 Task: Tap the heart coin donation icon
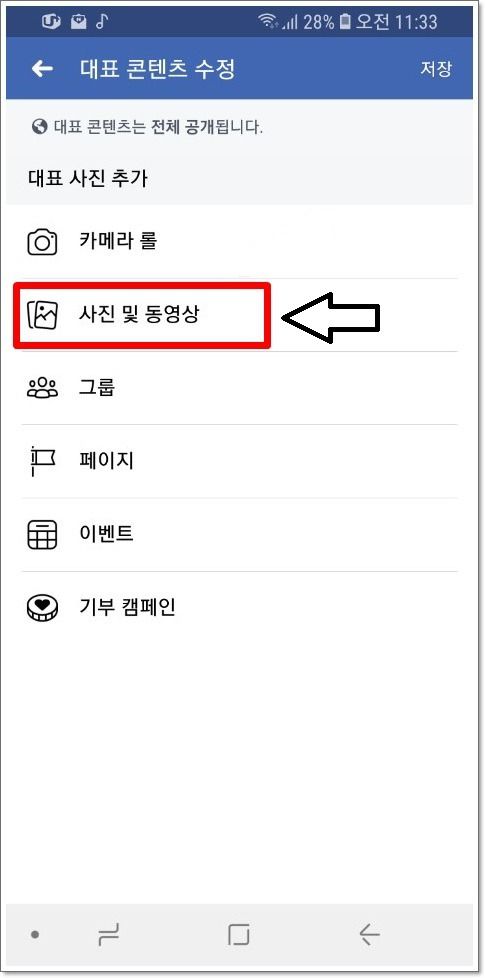click(42, 608)
